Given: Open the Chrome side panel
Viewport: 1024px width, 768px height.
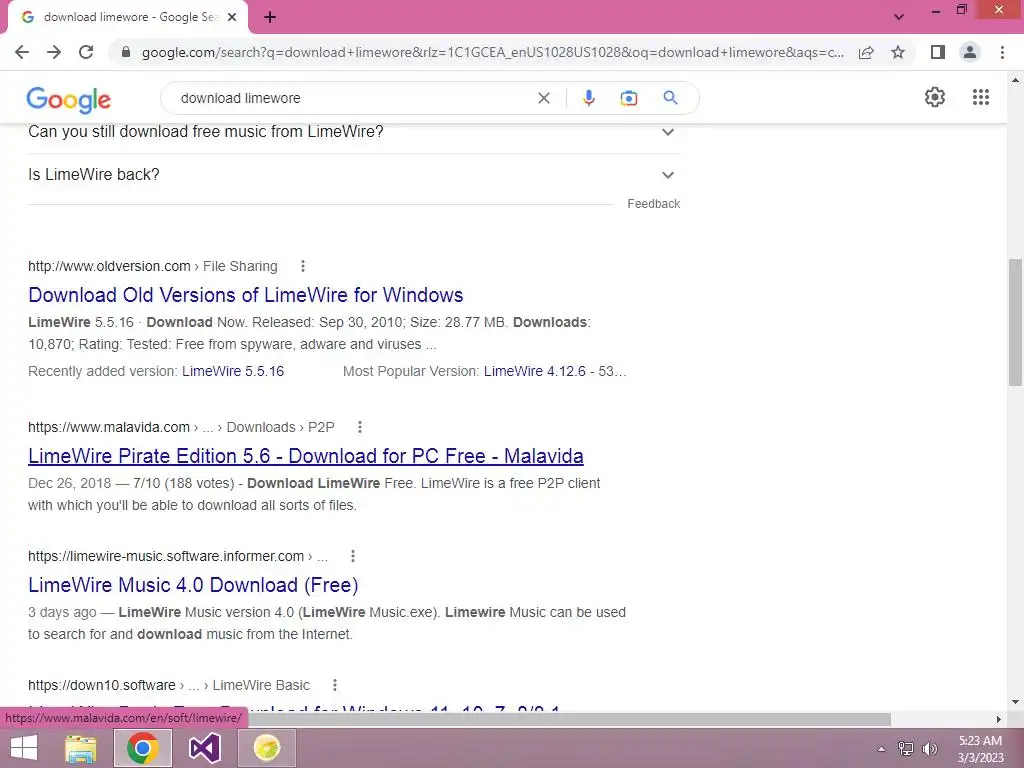Looking at the screenshot, I should 938,52.
